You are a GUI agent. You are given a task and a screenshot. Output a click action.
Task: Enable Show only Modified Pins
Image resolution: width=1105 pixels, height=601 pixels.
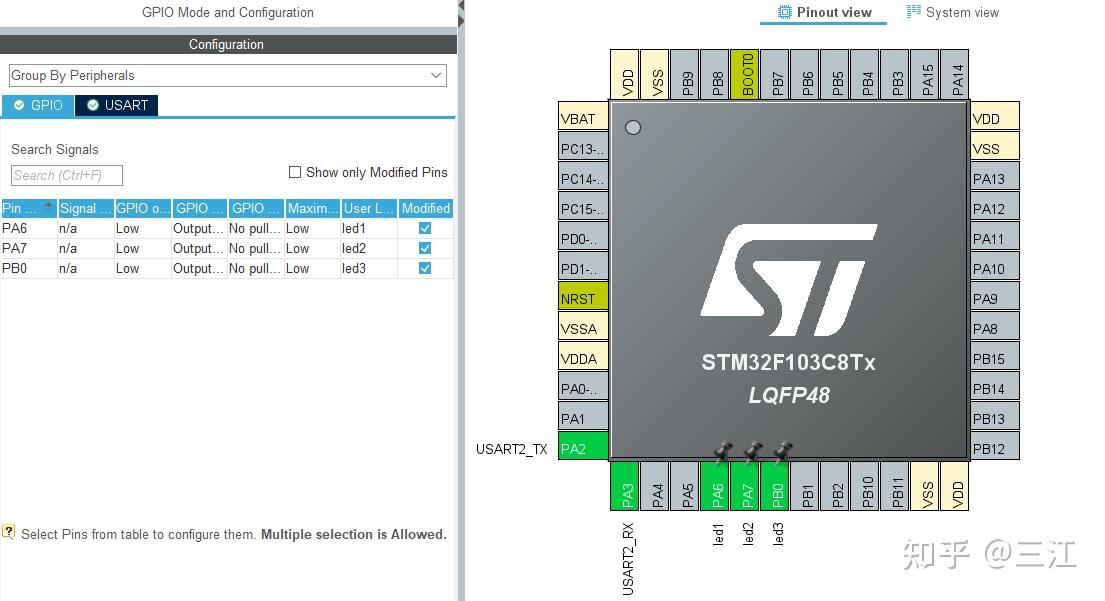[294, 172]
